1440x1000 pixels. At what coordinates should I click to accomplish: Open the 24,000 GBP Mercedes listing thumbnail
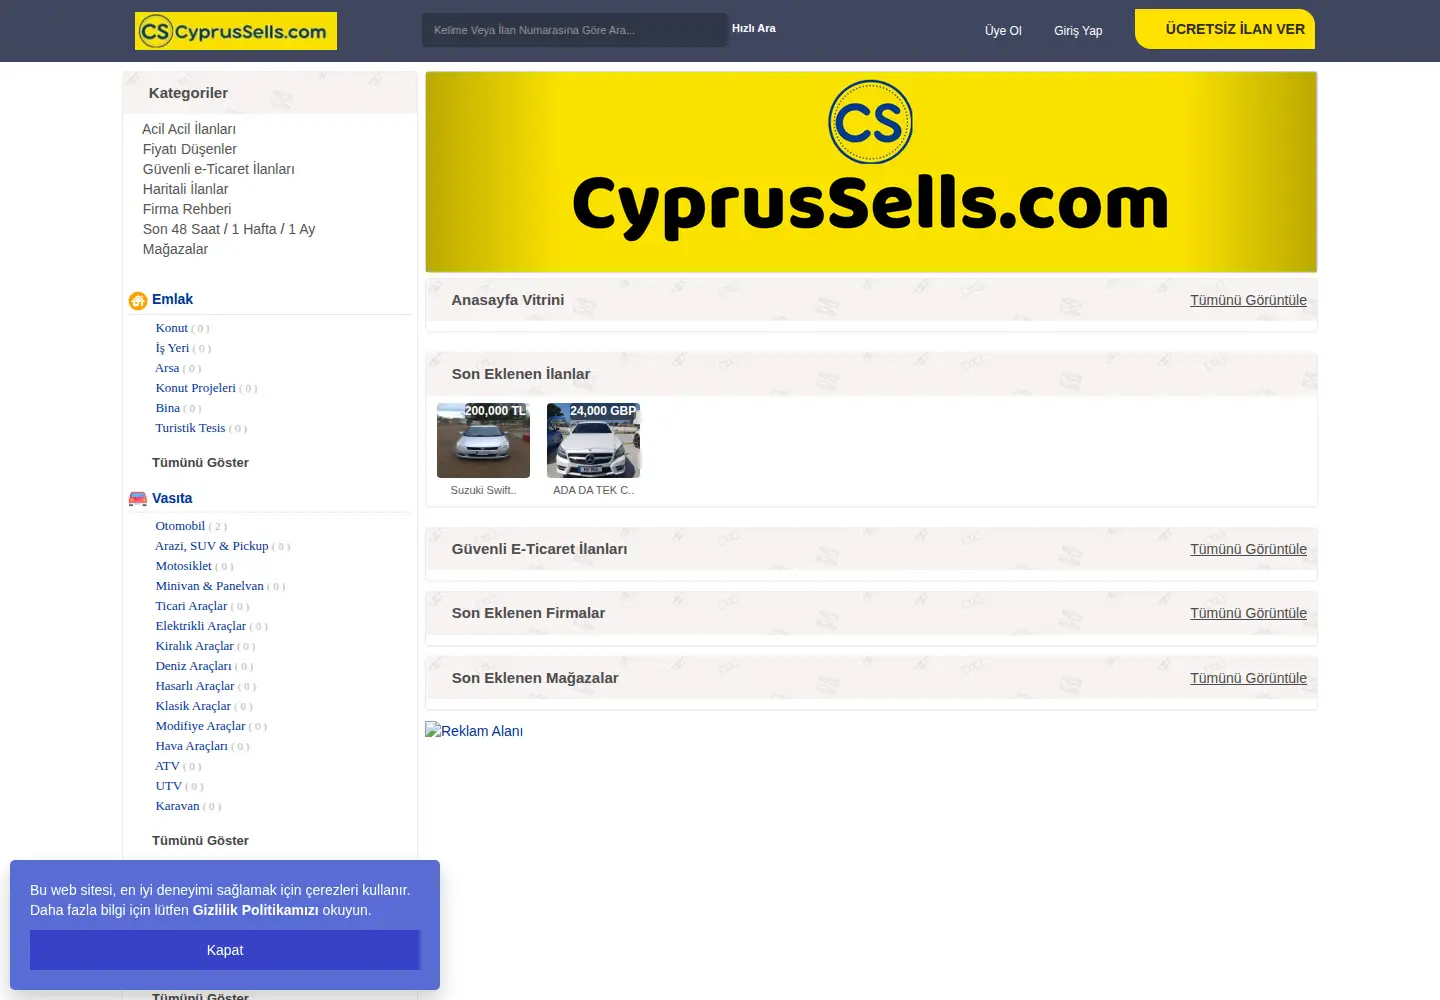click(593, 440)
